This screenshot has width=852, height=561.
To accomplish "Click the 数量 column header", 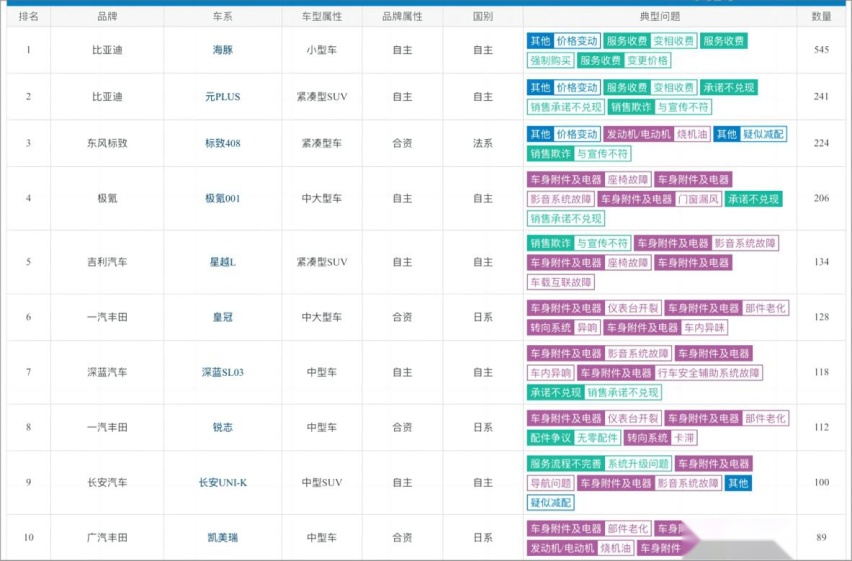I will (x=822, y=16).
